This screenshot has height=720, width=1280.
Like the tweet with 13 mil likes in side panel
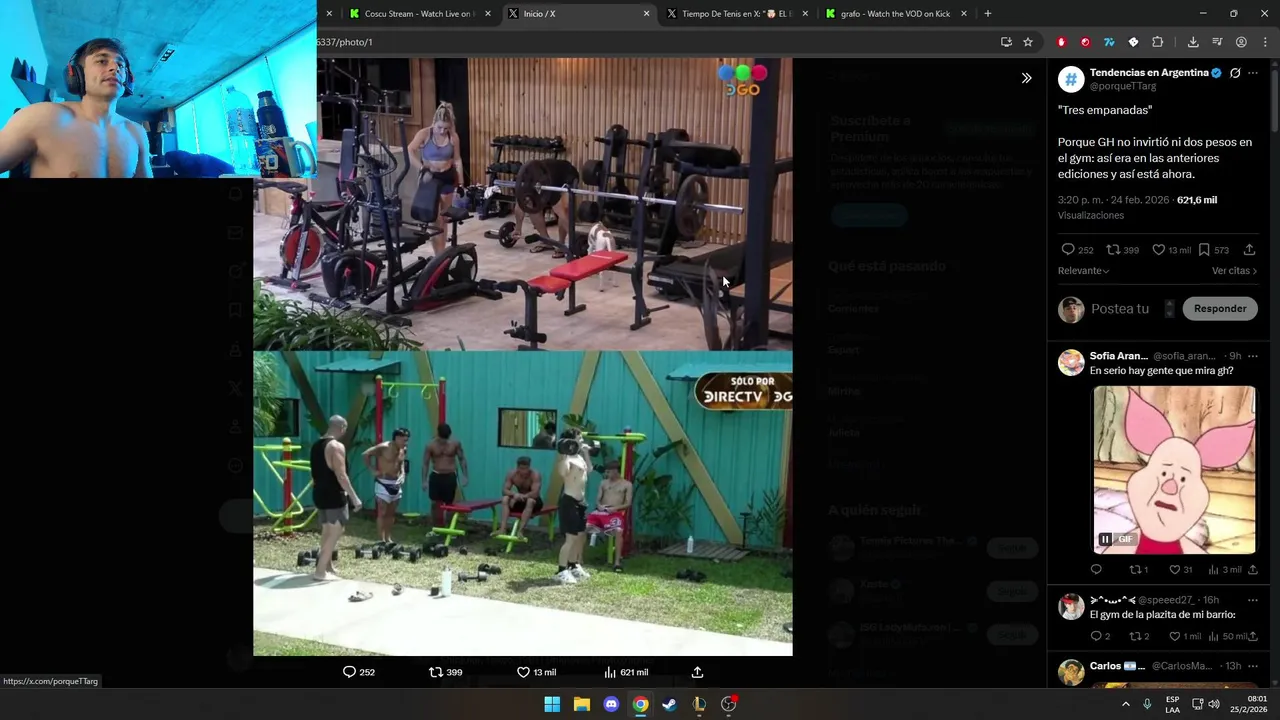coord(1171,250)
